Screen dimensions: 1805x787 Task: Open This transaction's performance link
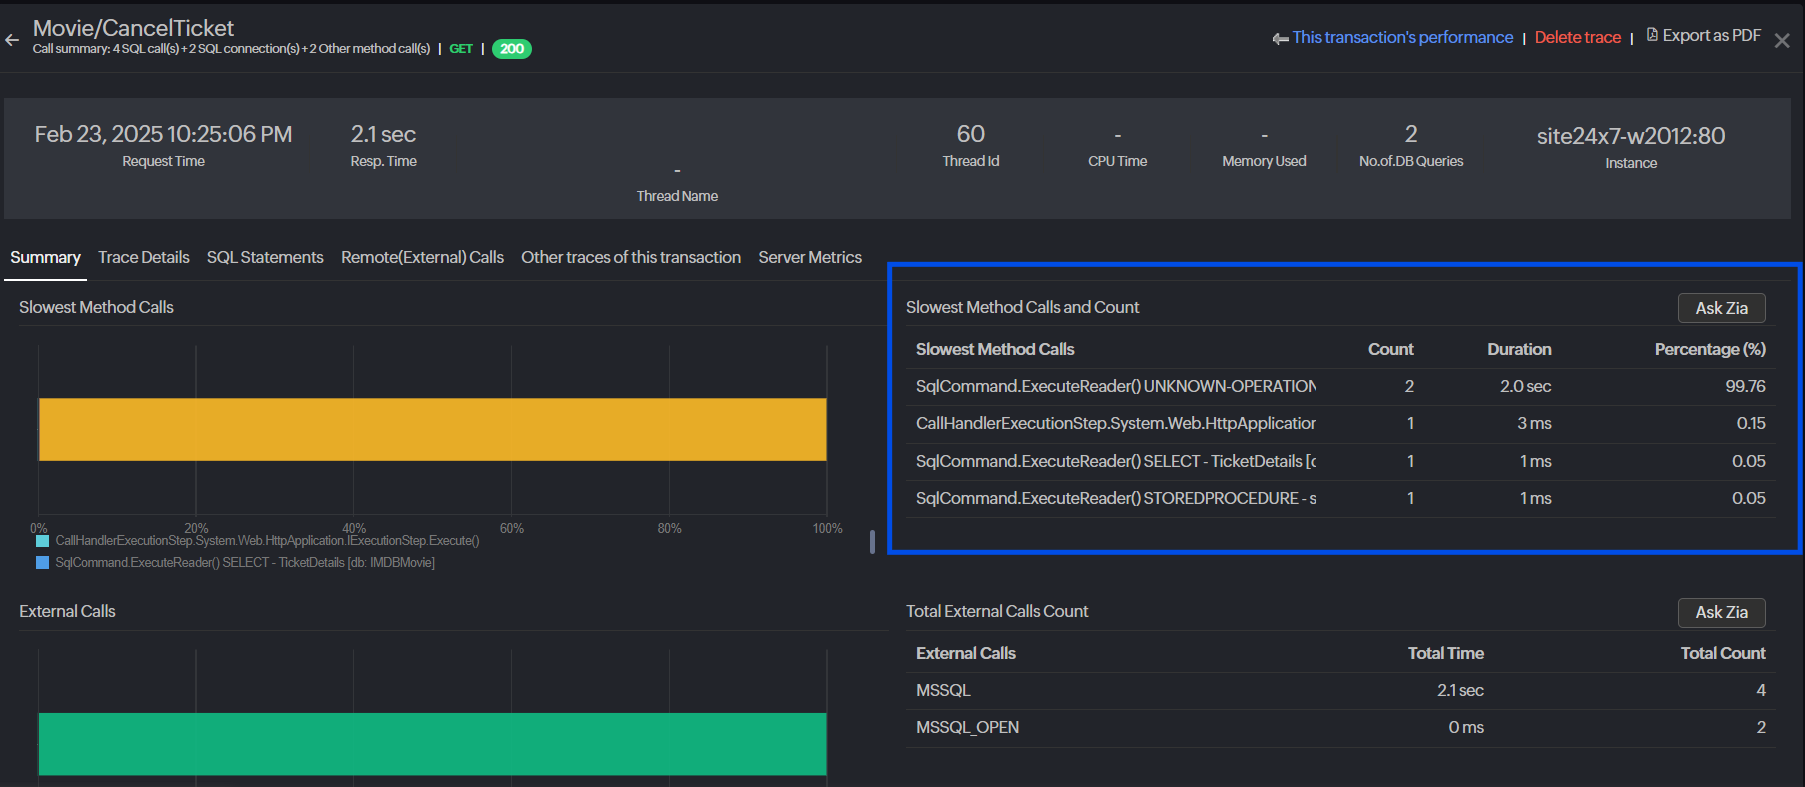click(x=1403, y=37)
